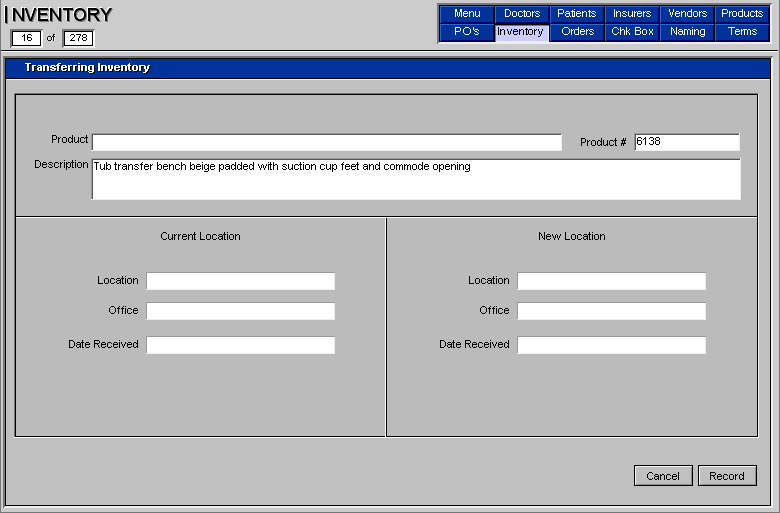Click the Product name input field
This screenshot has height=513, width=780.
coord(327,142)
